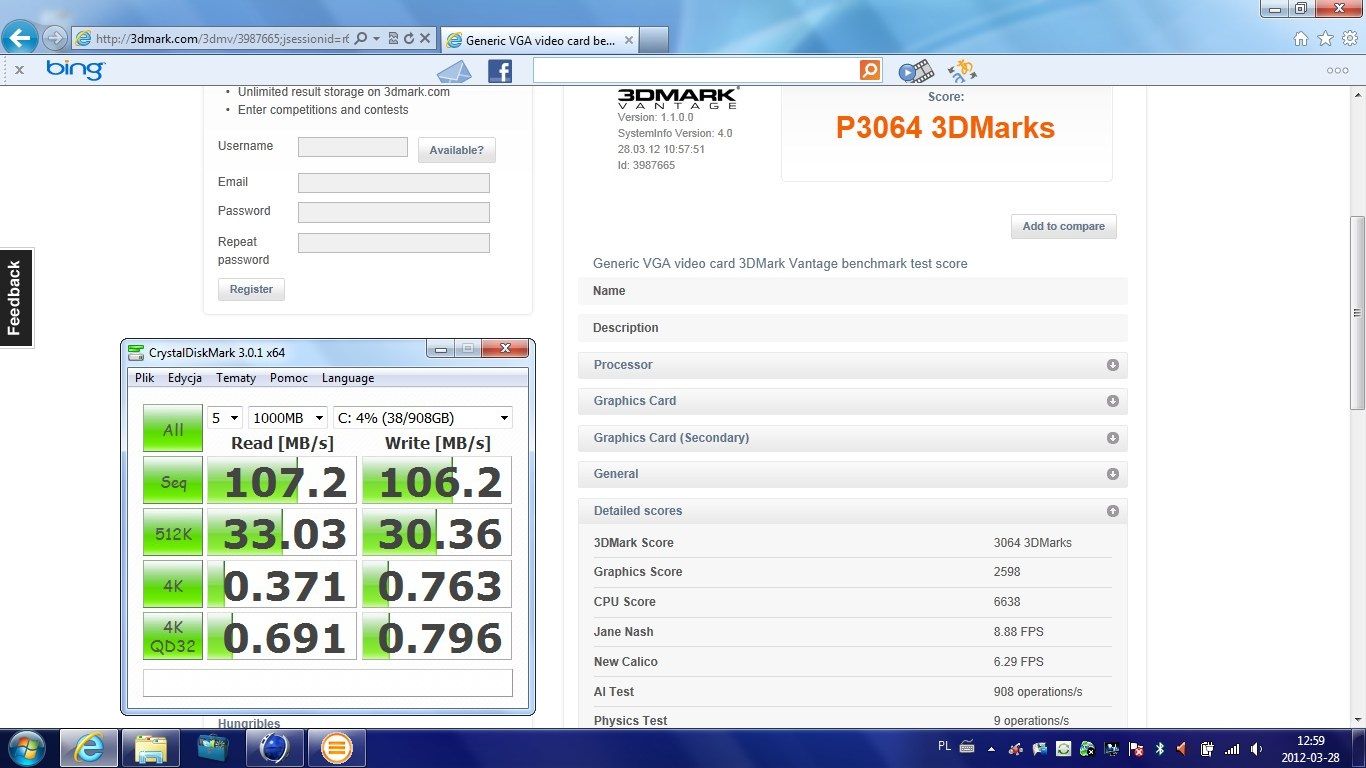1366x768 pixels.
Task: Click the All benchmark button
Action: [x=173, y=428]
